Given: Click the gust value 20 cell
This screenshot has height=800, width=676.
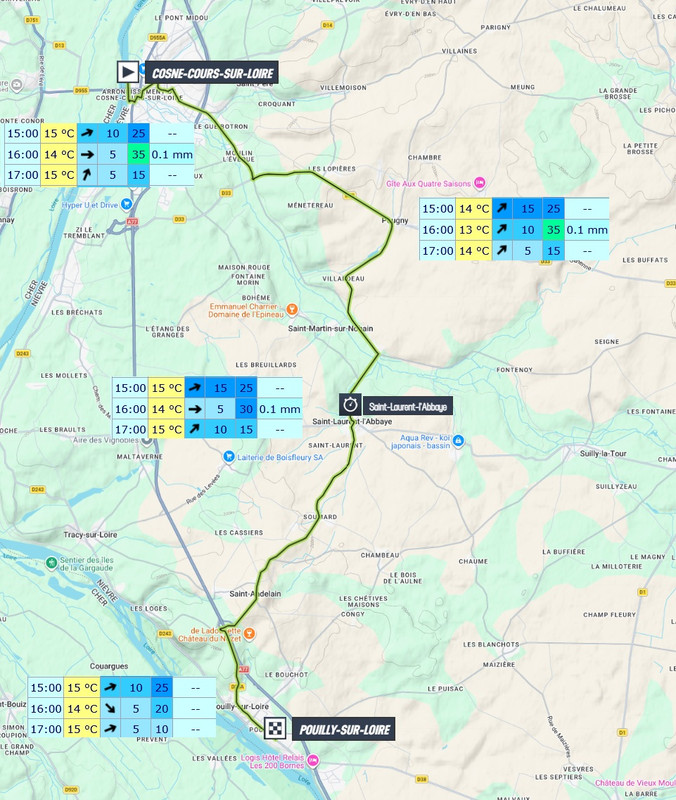Looking at the screenshot, I should pyautogui.click(x=162, y=709).
